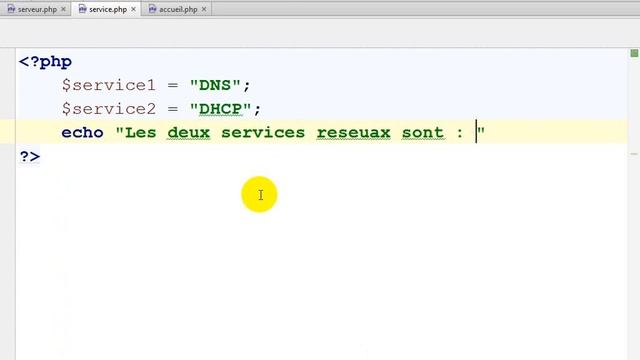Switch to the accueil.php tab
The height and width of the screenshot is (360, 640).
click(x=178, y=9)
